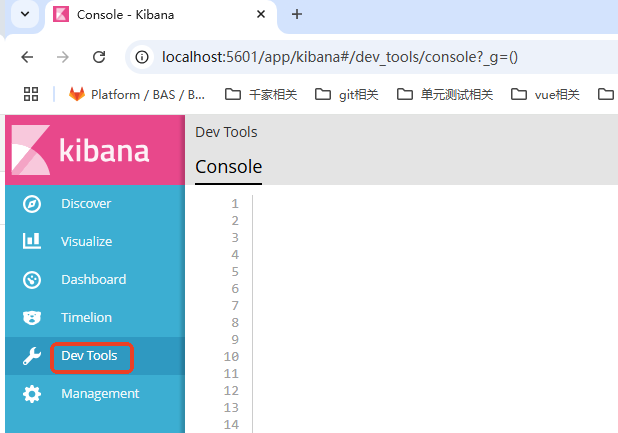Image resolution: width=618 pixels, height=433 pixels.
Task: Click the Dashboard menu label
Action: pos(94,280)
